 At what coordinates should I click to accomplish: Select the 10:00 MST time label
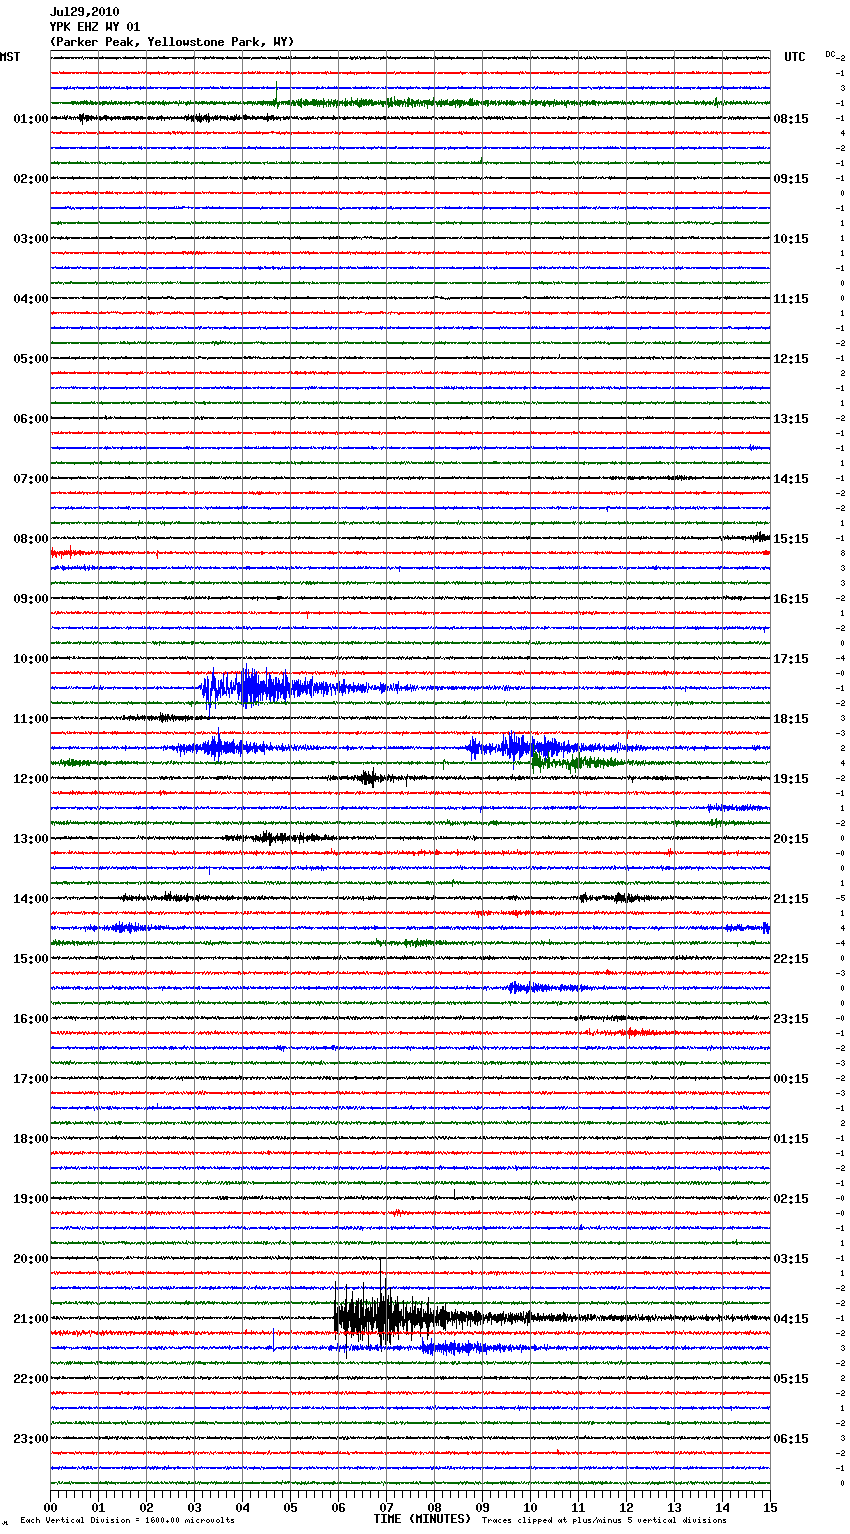[31, 659]
